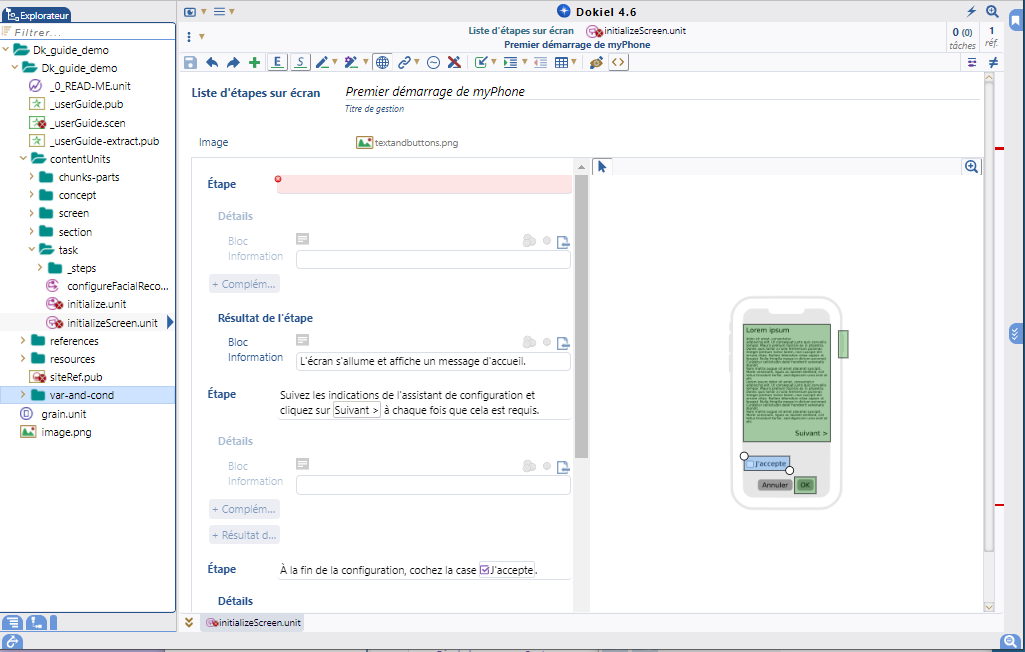The image size is (1025, 652).
Task: Toggle the angle-brackets XML source view
Action: coord(618,63)
